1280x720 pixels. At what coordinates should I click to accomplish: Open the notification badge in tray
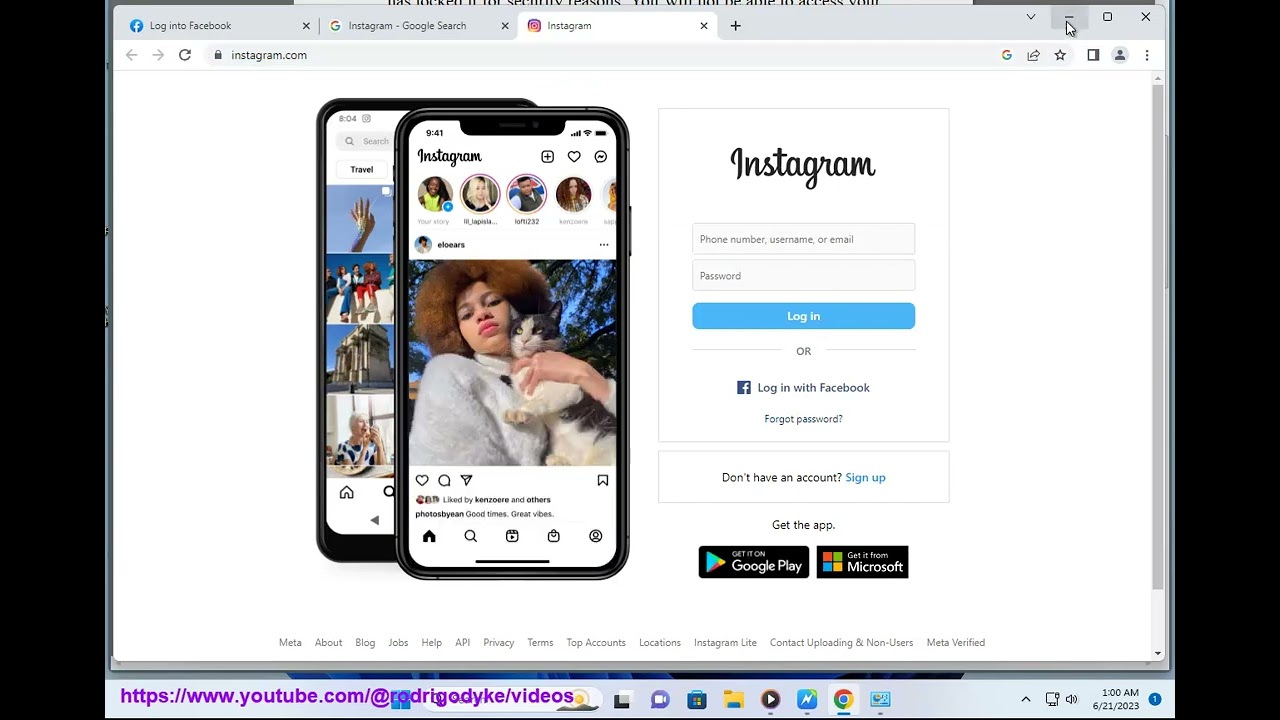(x=1155, y=700)
